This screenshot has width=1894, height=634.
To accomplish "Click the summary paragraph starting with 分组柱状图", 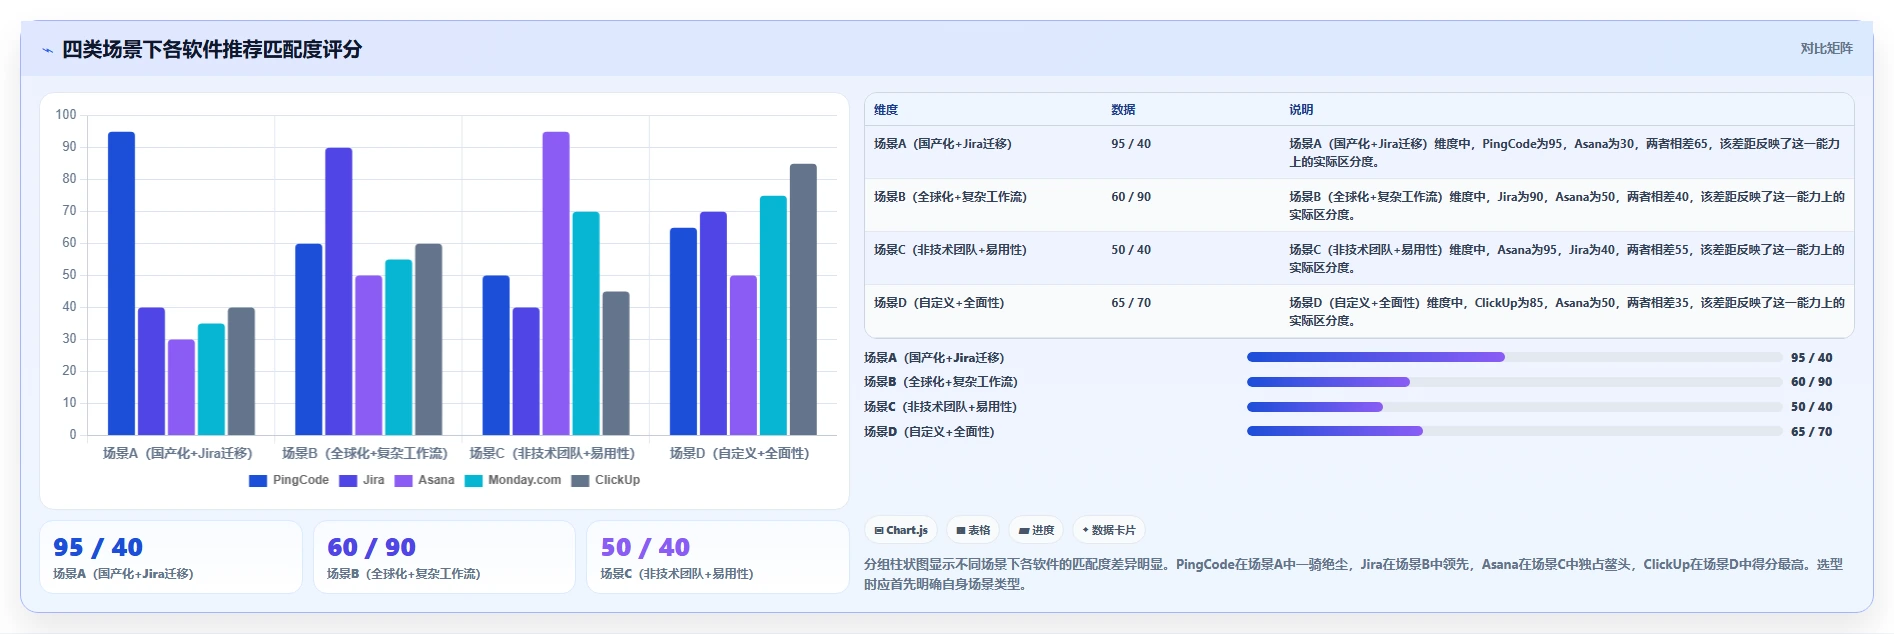I will pyautogui.click(x=1353, y=574).
